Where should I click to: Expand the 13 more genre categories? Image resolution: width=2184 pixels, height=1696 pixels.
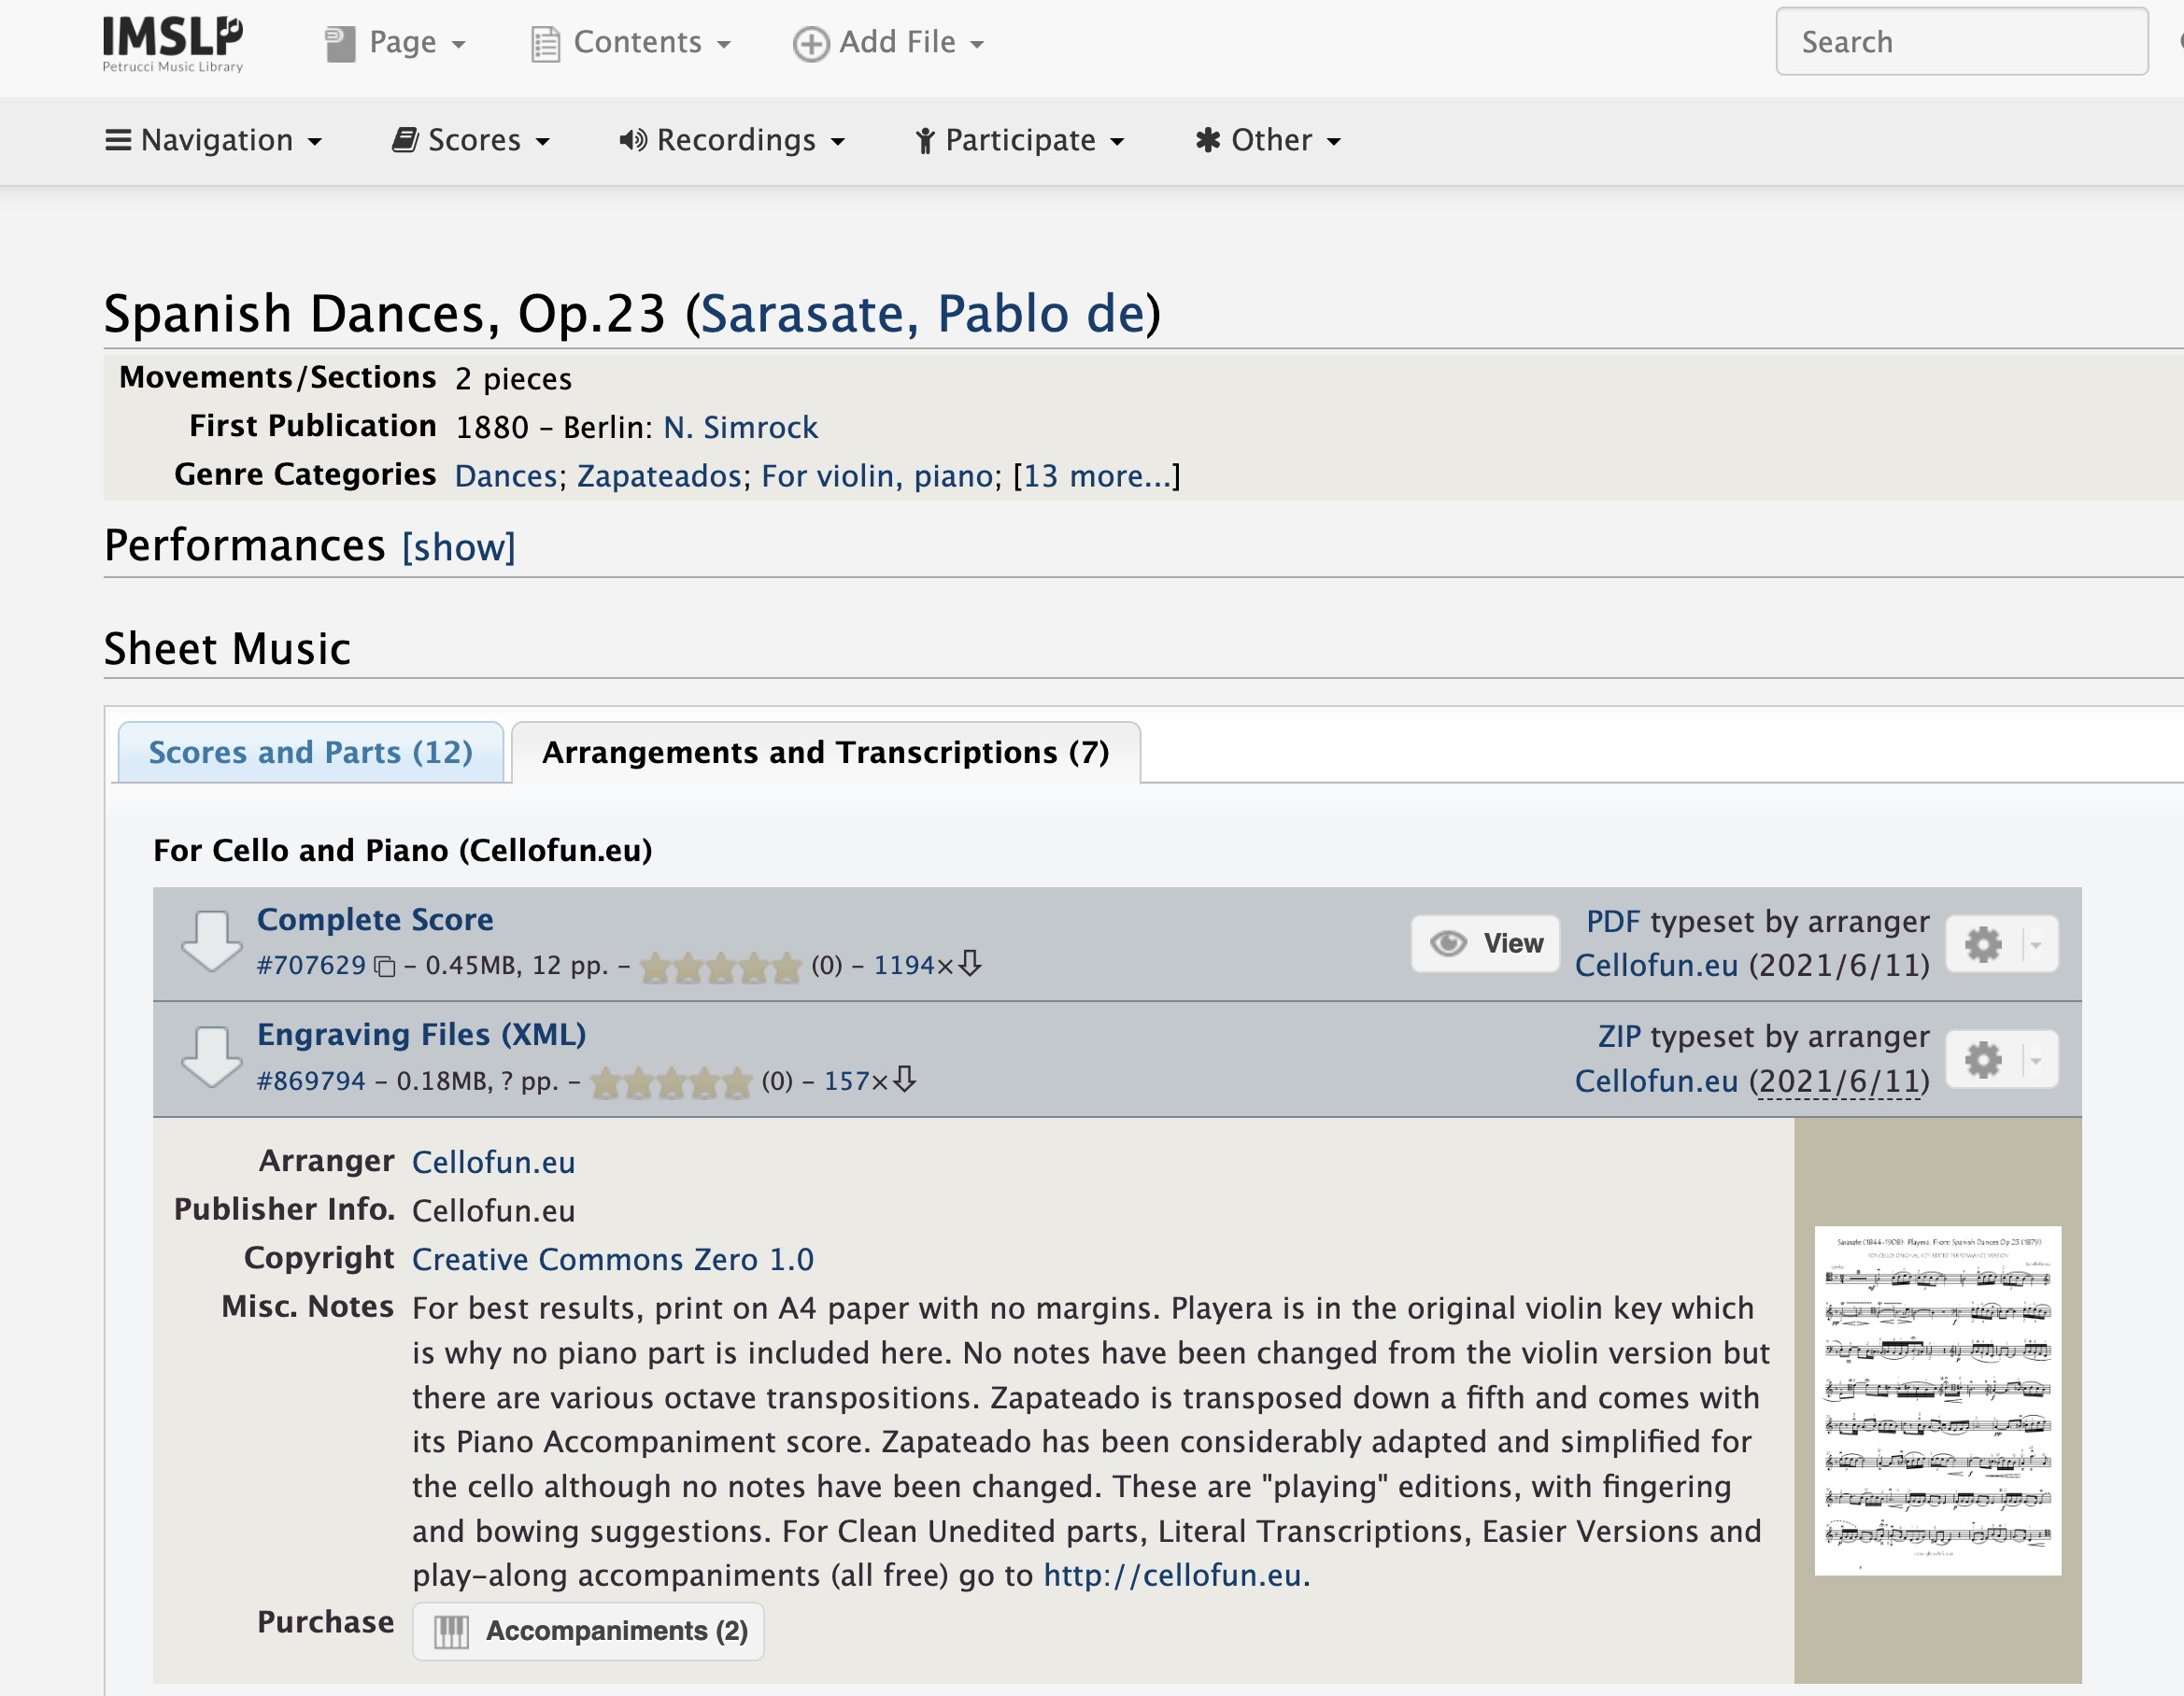(1097, 476)
